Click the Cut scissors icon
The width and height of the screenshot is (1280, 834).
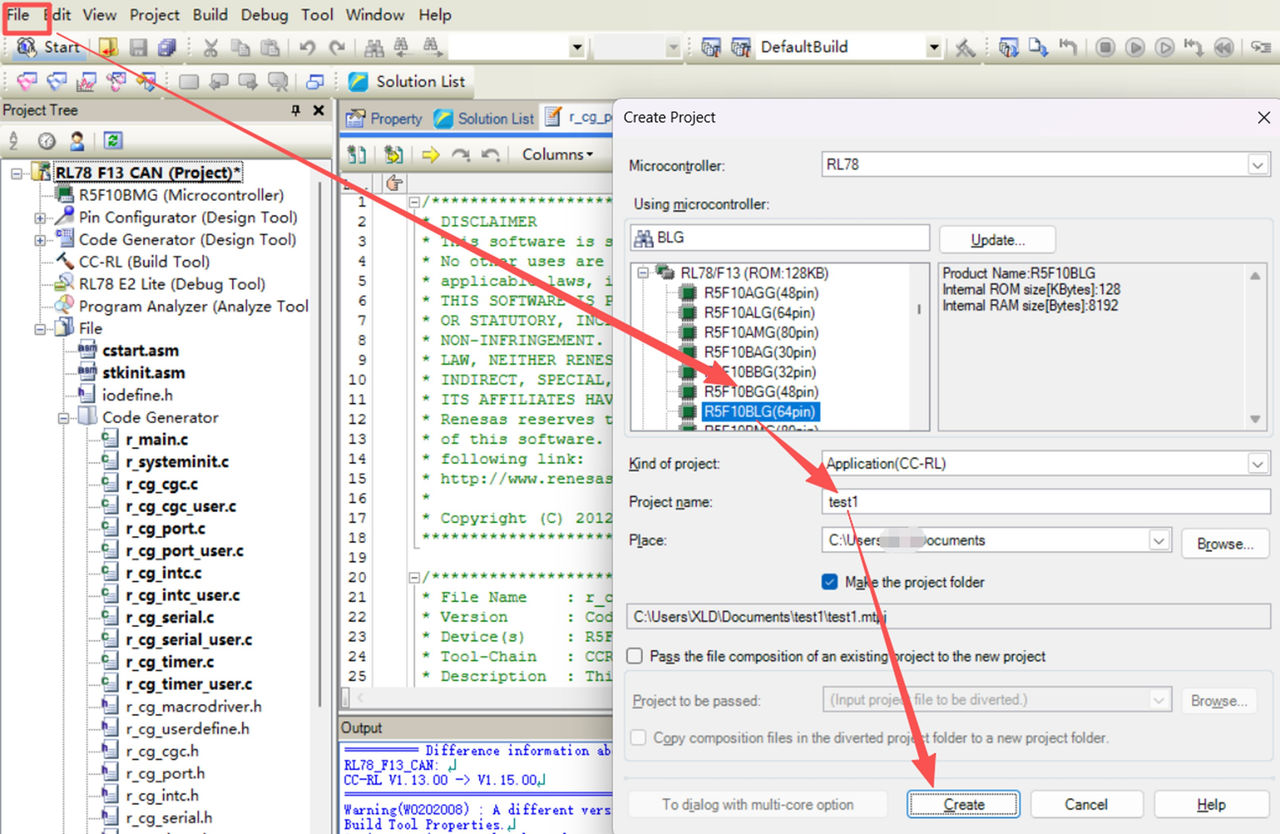point(211,47)
